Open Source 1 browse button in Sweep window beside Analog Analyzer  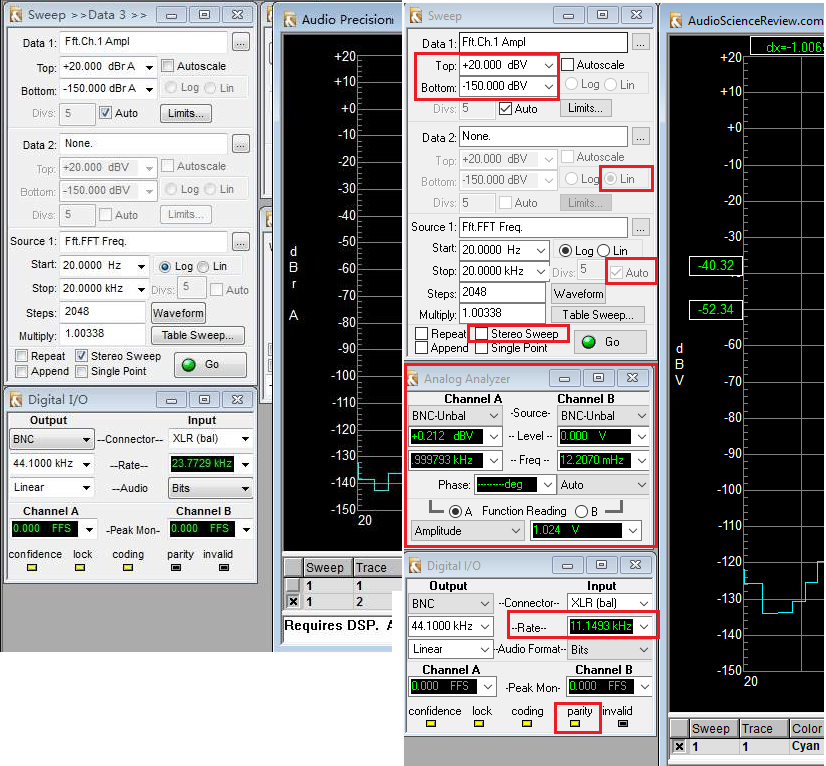point(641,228)
